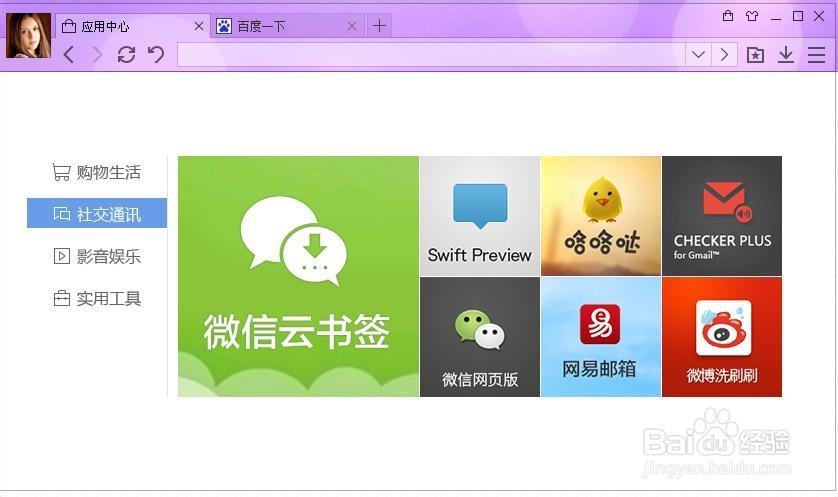
Task: Focus the address bar input field
Action: (431, 55)
